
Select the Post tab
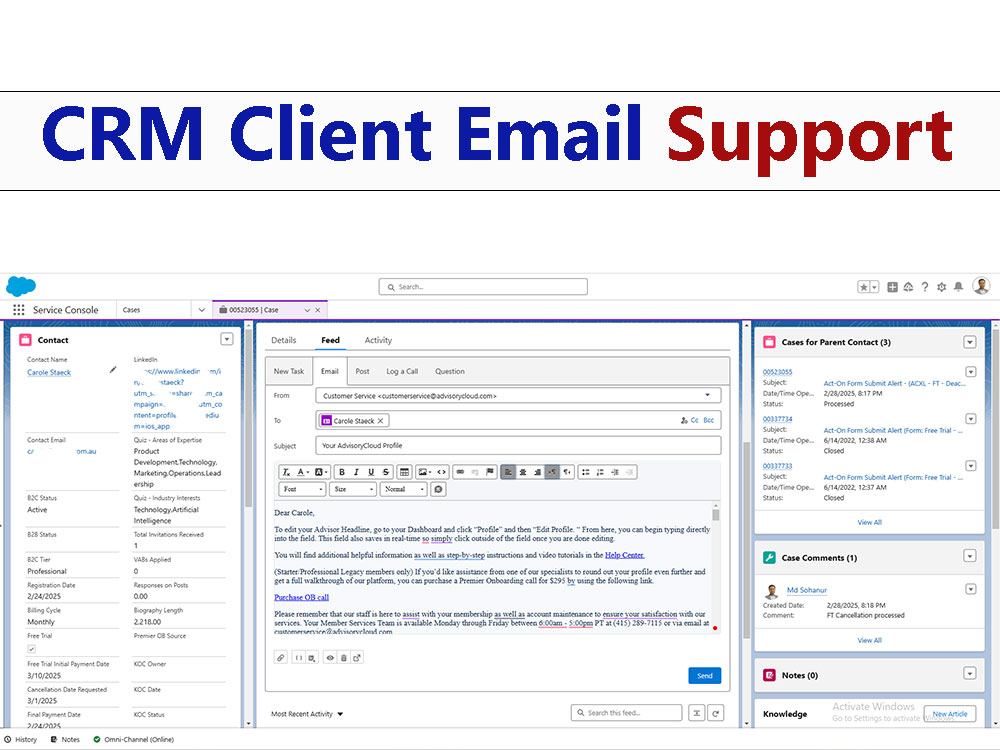pyautogui.click(x=362, y=371)
